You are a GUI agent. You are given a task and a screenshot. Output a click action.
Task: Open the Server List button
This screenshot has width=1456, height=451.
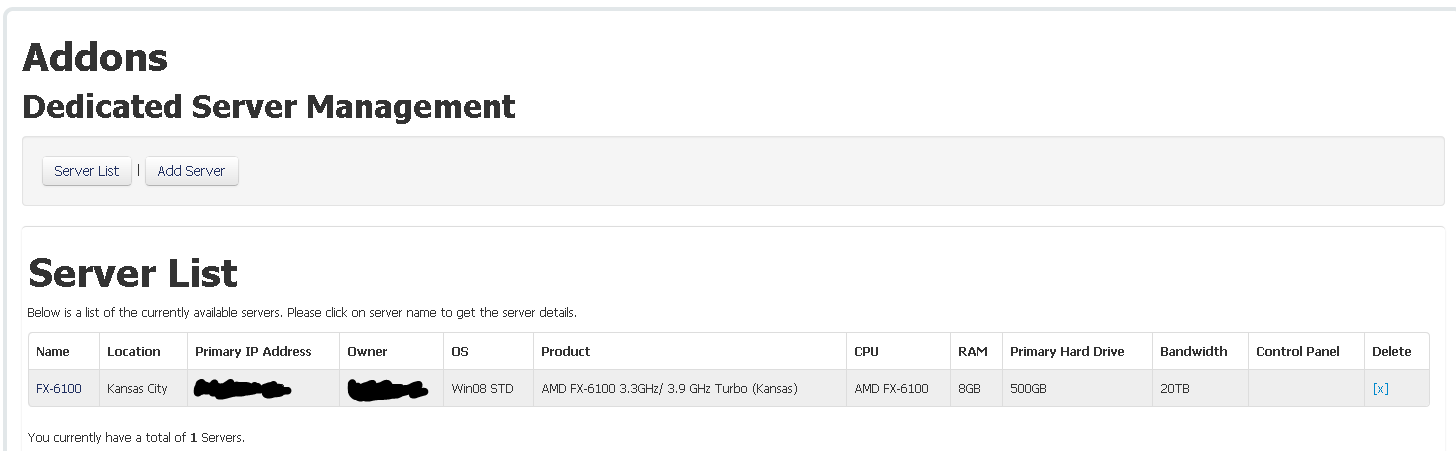[x=87, y=171]
